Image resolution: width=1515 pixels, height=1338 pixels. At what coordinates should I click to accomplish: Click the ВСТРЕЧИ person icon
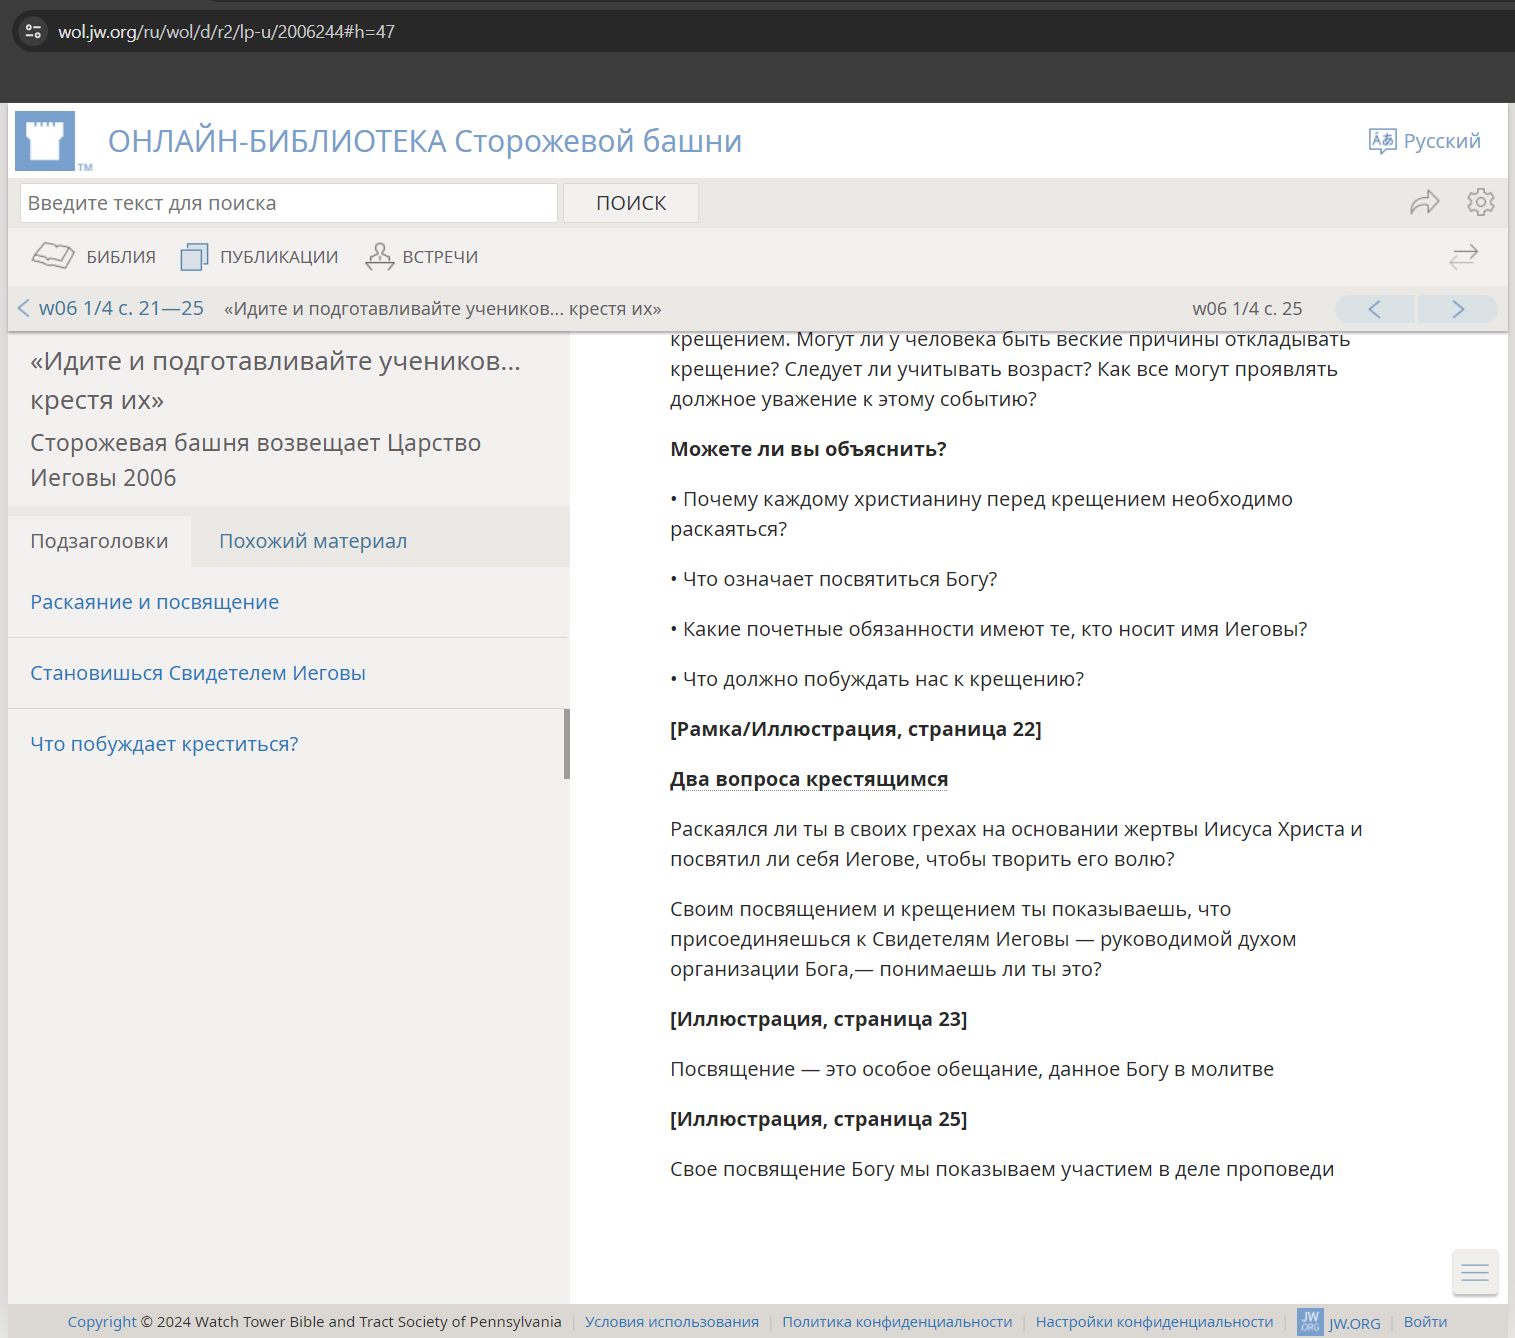(x=379, y=256)
